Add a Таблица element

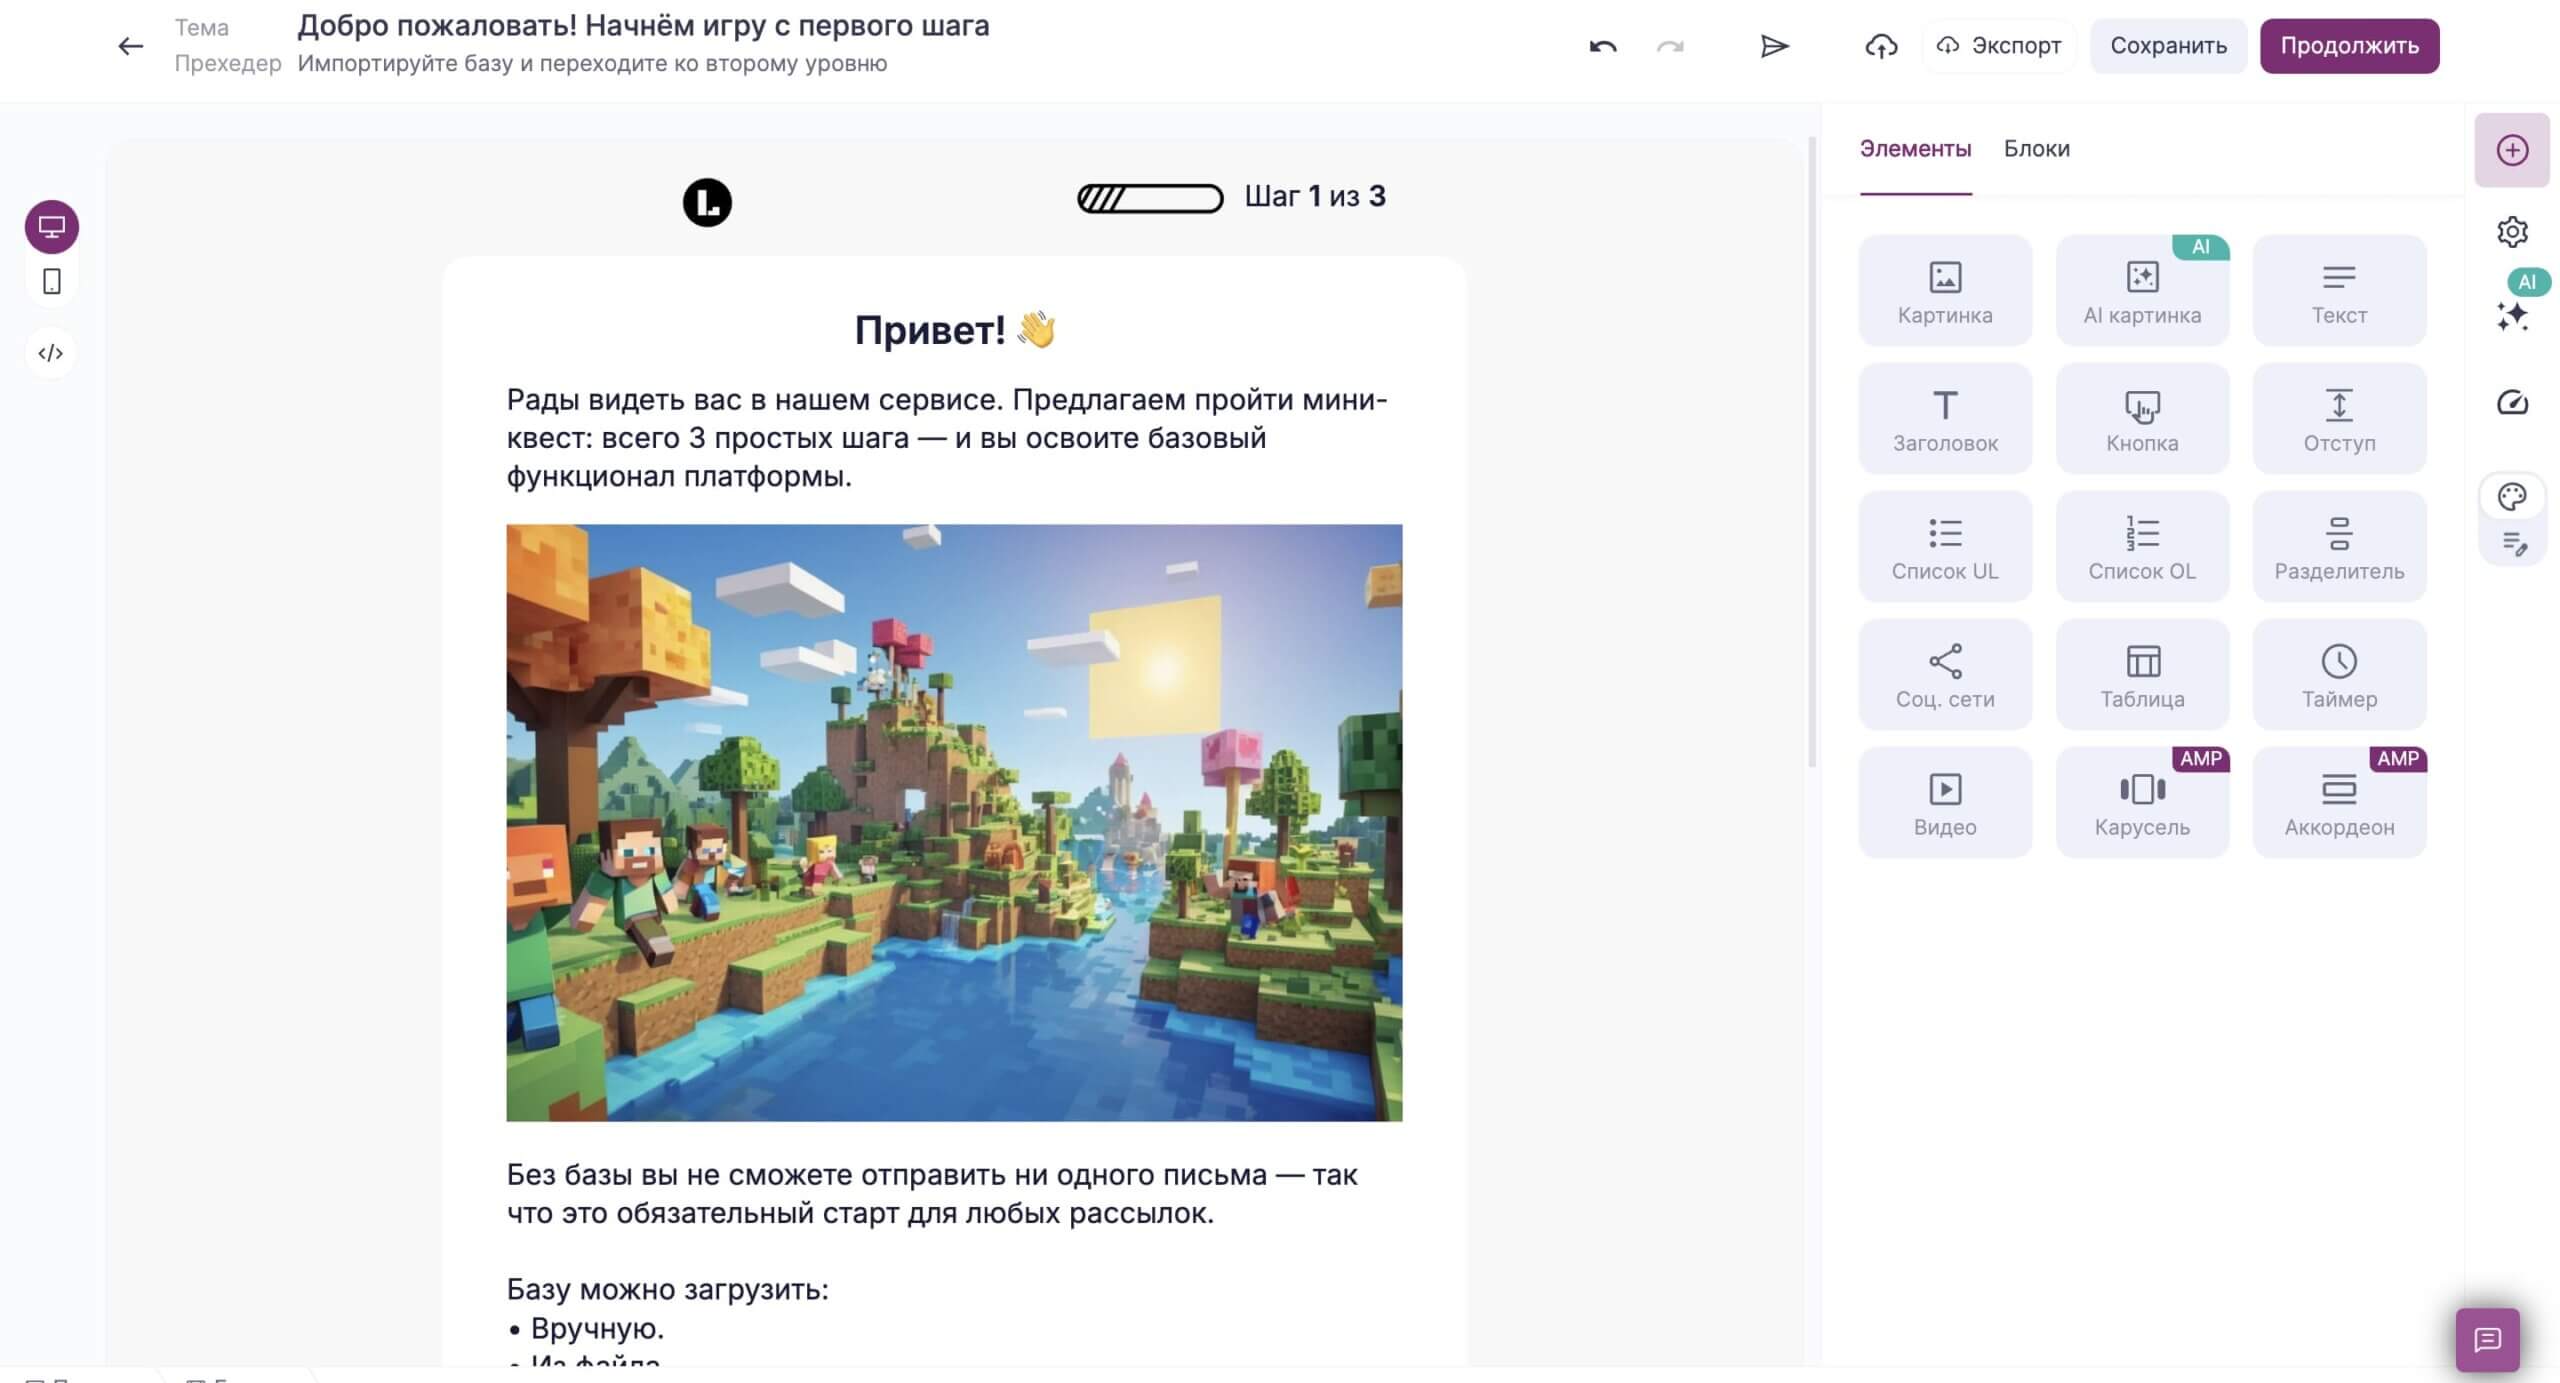(2142, 675)
